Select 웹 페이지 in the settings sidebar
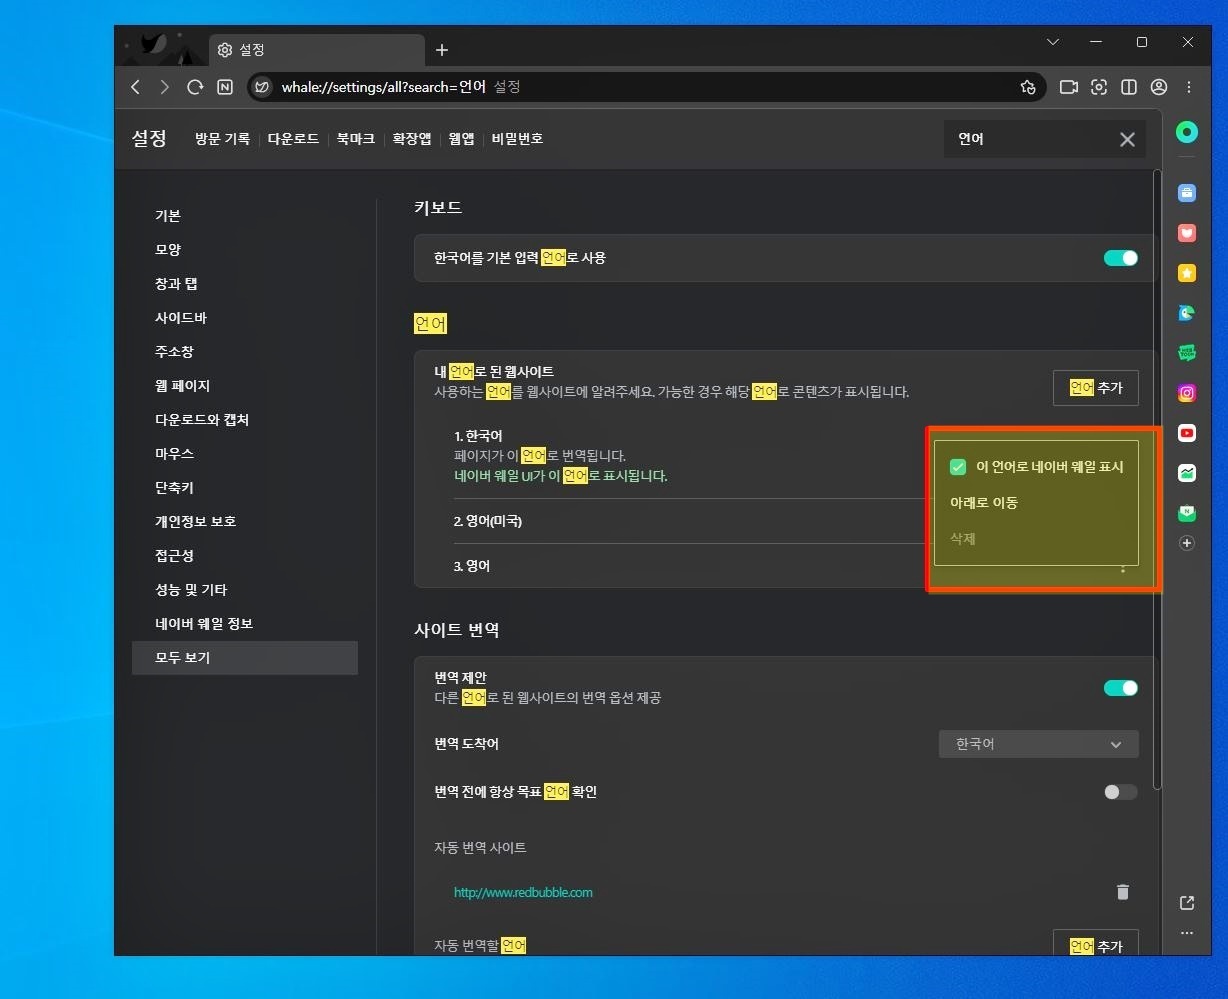The height and width of the screenshot is (999, 1228). (x=182, y=386)
